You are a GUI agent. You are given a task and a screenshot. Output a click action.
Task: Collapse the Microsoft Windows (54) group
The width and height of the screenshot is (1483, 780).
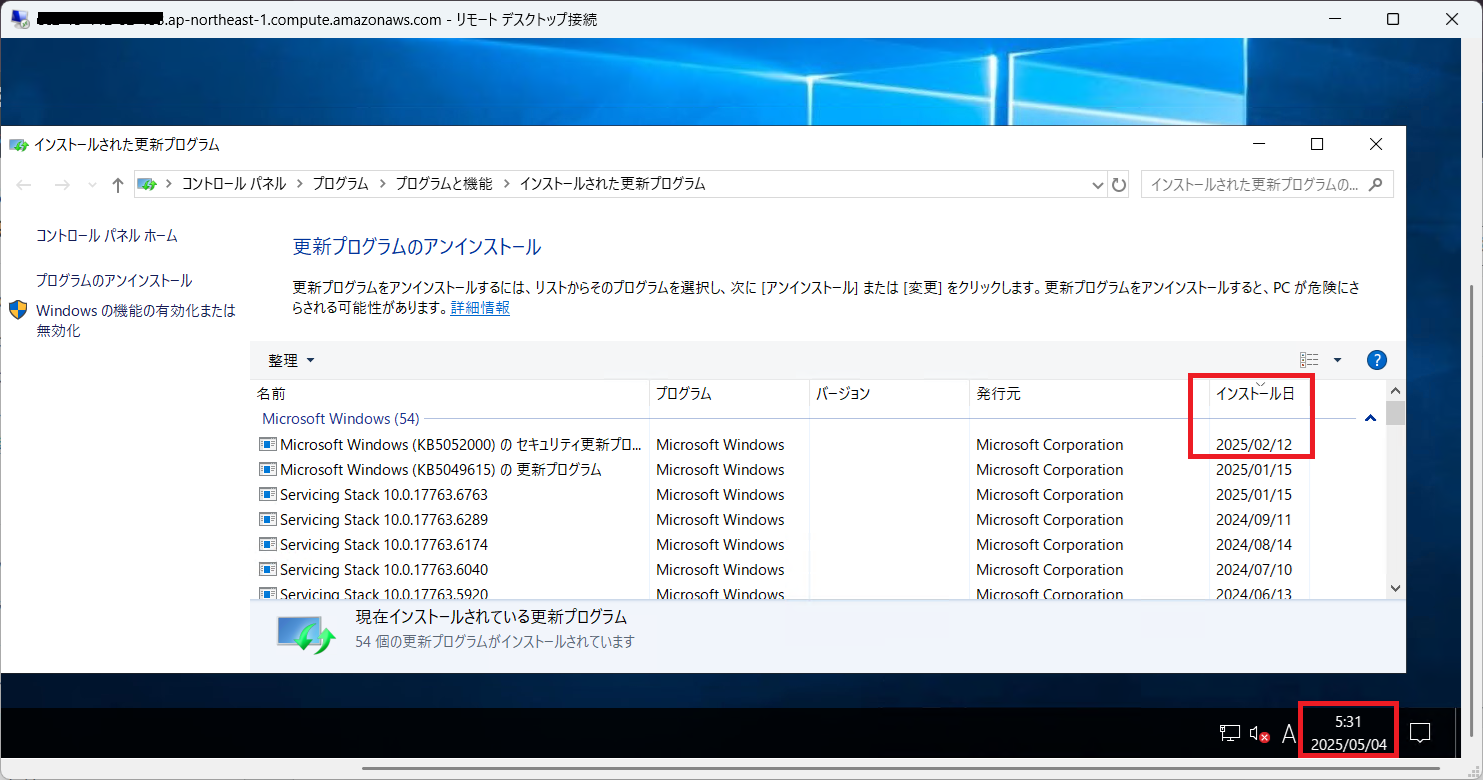coord(1370,419)
